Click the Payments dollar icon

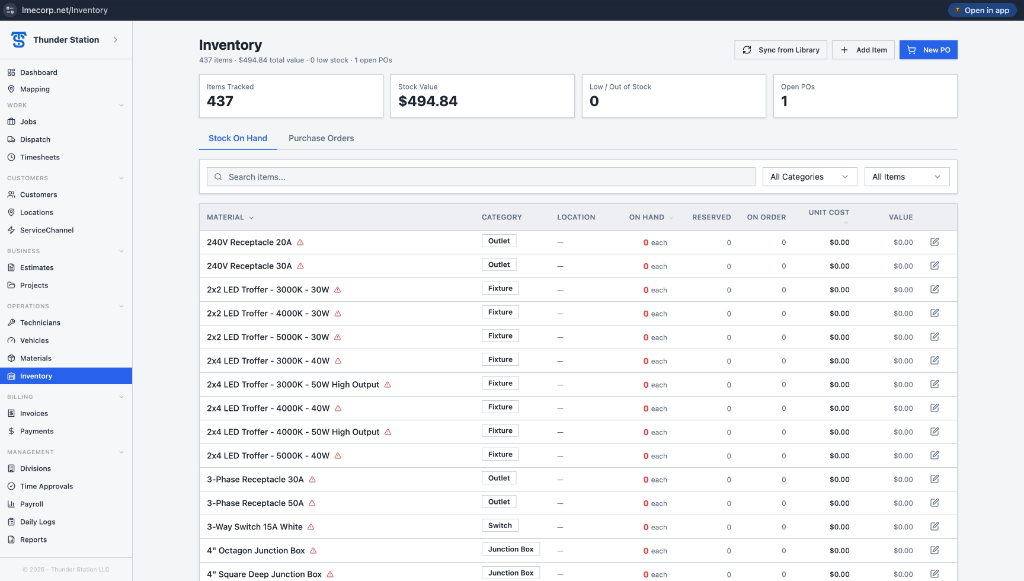pos(11,432)
